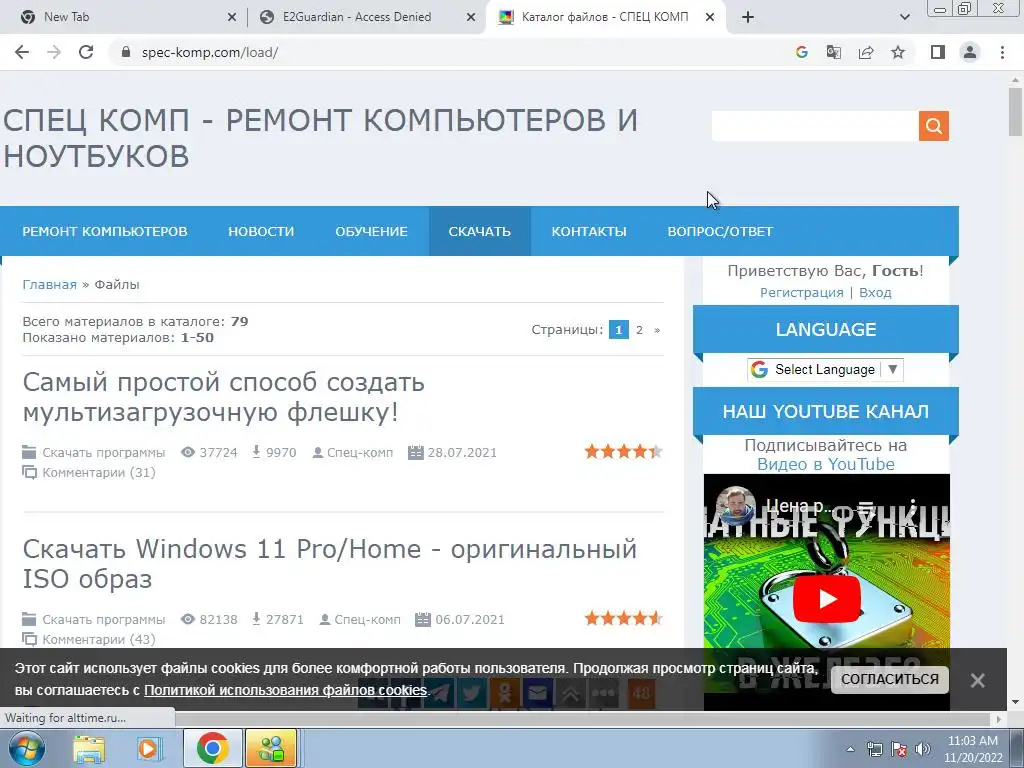
Task: Launch Windows Media Player from the taskbar
Action: (149, 748)
